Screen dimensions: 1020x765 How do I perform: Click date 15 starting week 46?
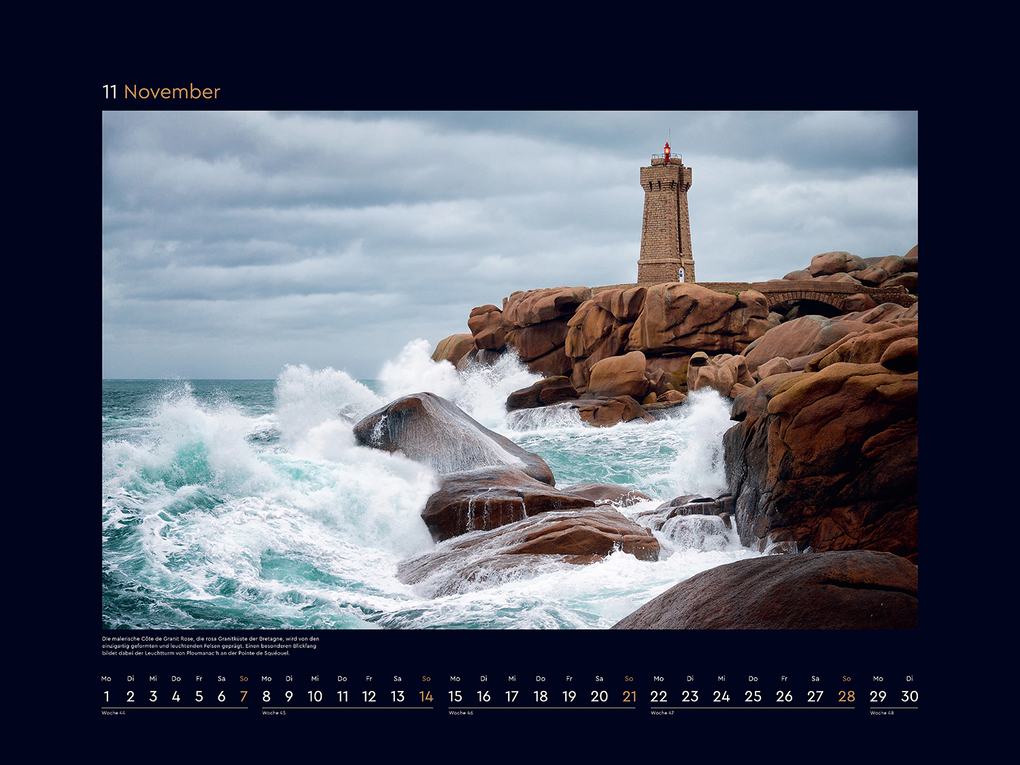pos(455,695)
